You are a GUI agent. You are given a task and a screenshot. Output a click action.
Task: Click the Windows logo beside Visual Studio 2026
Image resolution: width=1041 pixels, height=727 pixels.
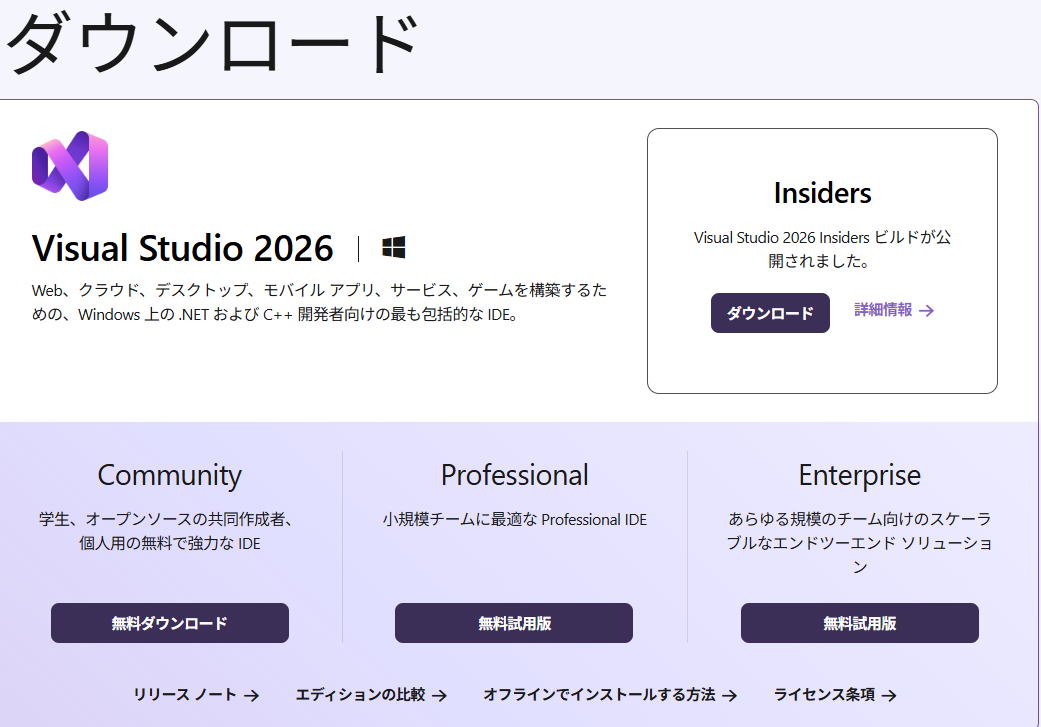pos(394,248)
